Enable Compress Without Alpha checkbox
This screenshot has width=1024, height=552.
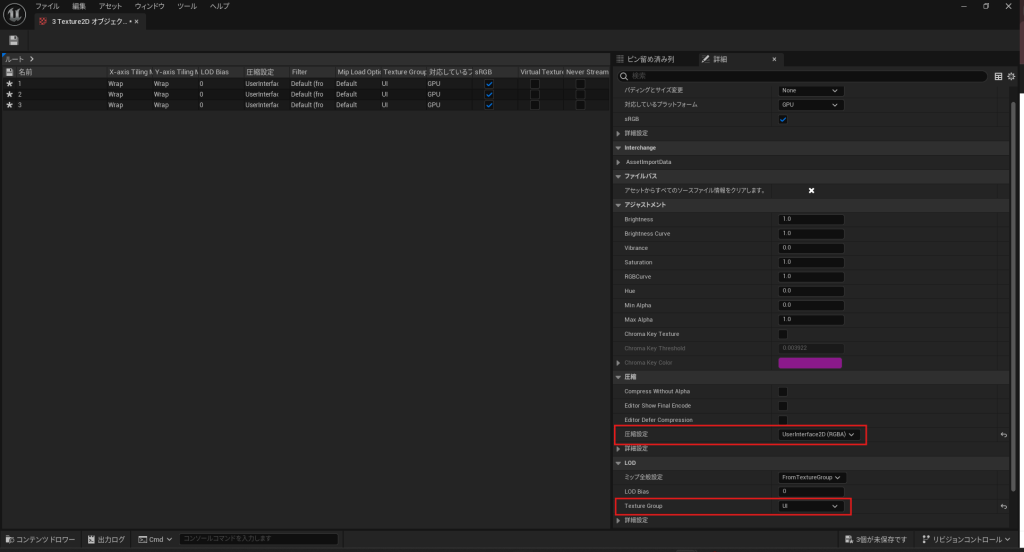point(783,392)
